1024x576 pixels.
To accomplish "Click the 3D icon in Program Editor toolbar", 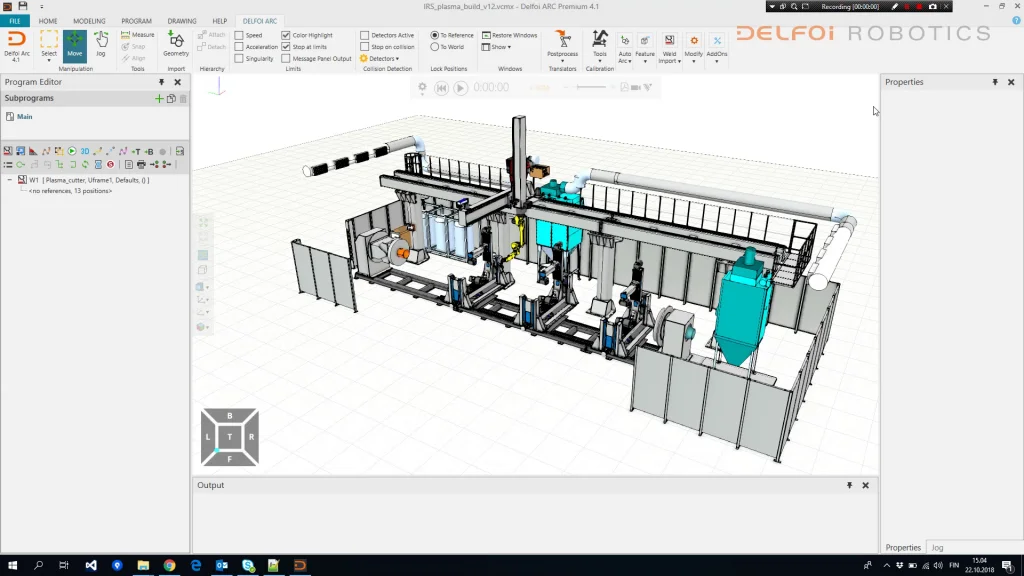I will coord(85,151).
